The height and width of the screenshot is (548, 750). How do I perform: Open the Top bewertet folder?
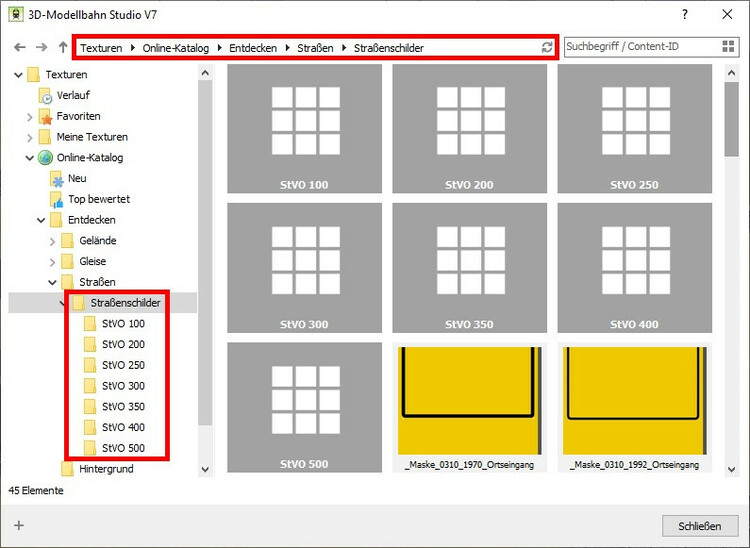pyautogui.click(x=90, y=199)
